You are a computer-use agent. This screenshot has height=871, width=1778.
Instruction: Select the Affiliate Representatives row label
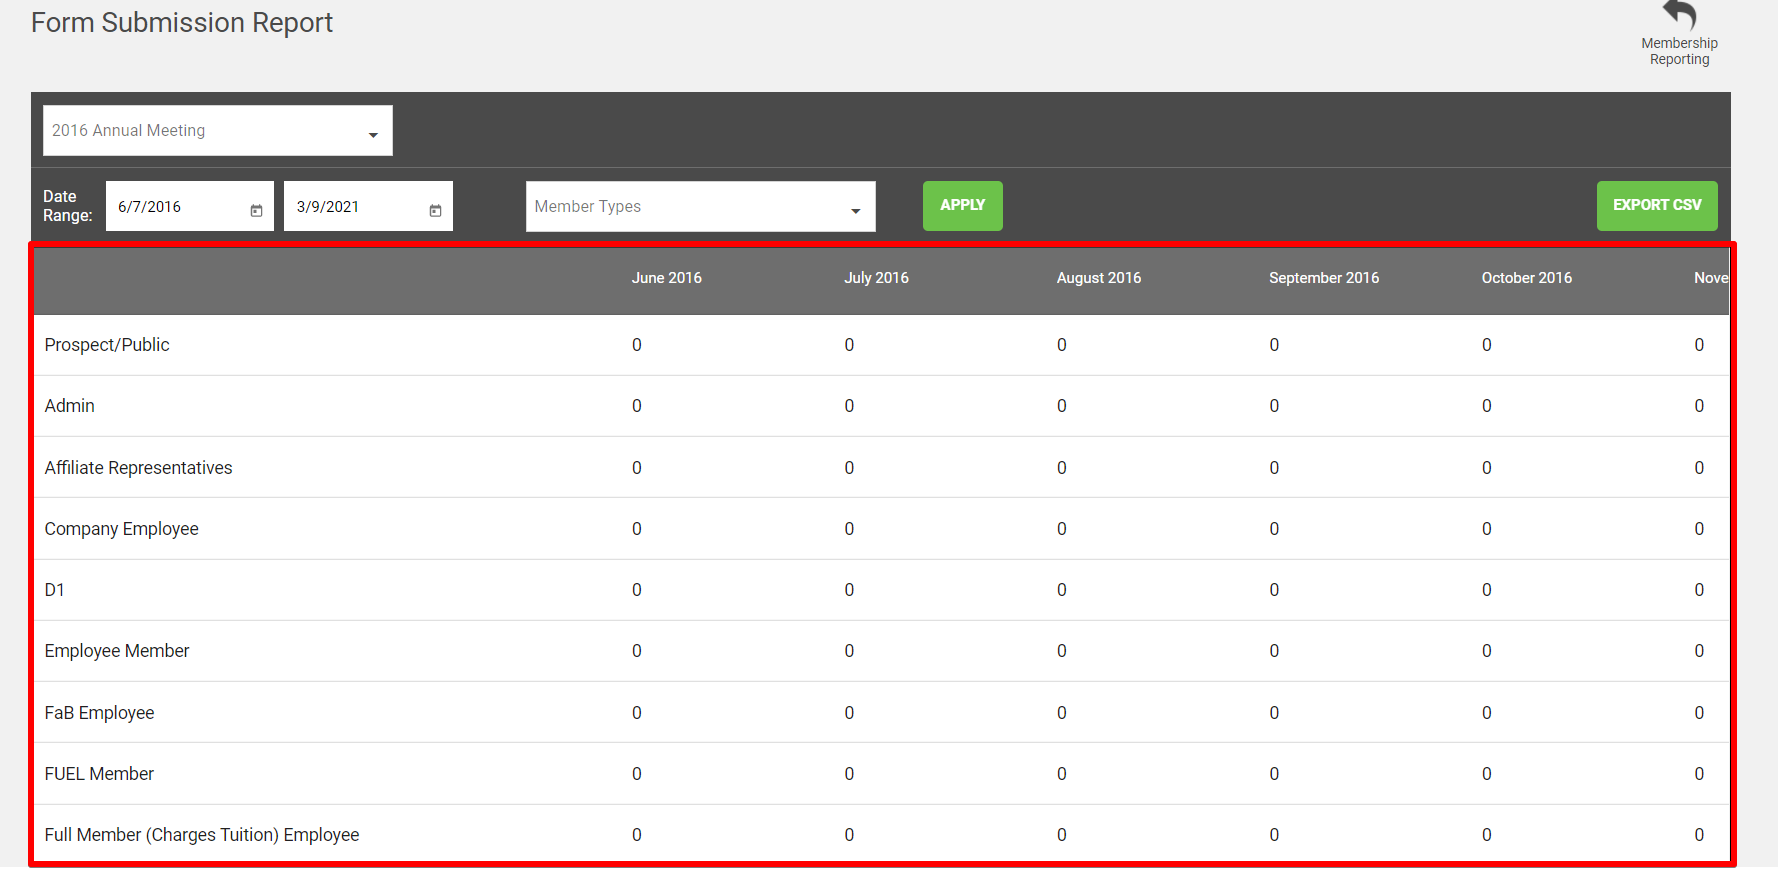tap(138, 468)
